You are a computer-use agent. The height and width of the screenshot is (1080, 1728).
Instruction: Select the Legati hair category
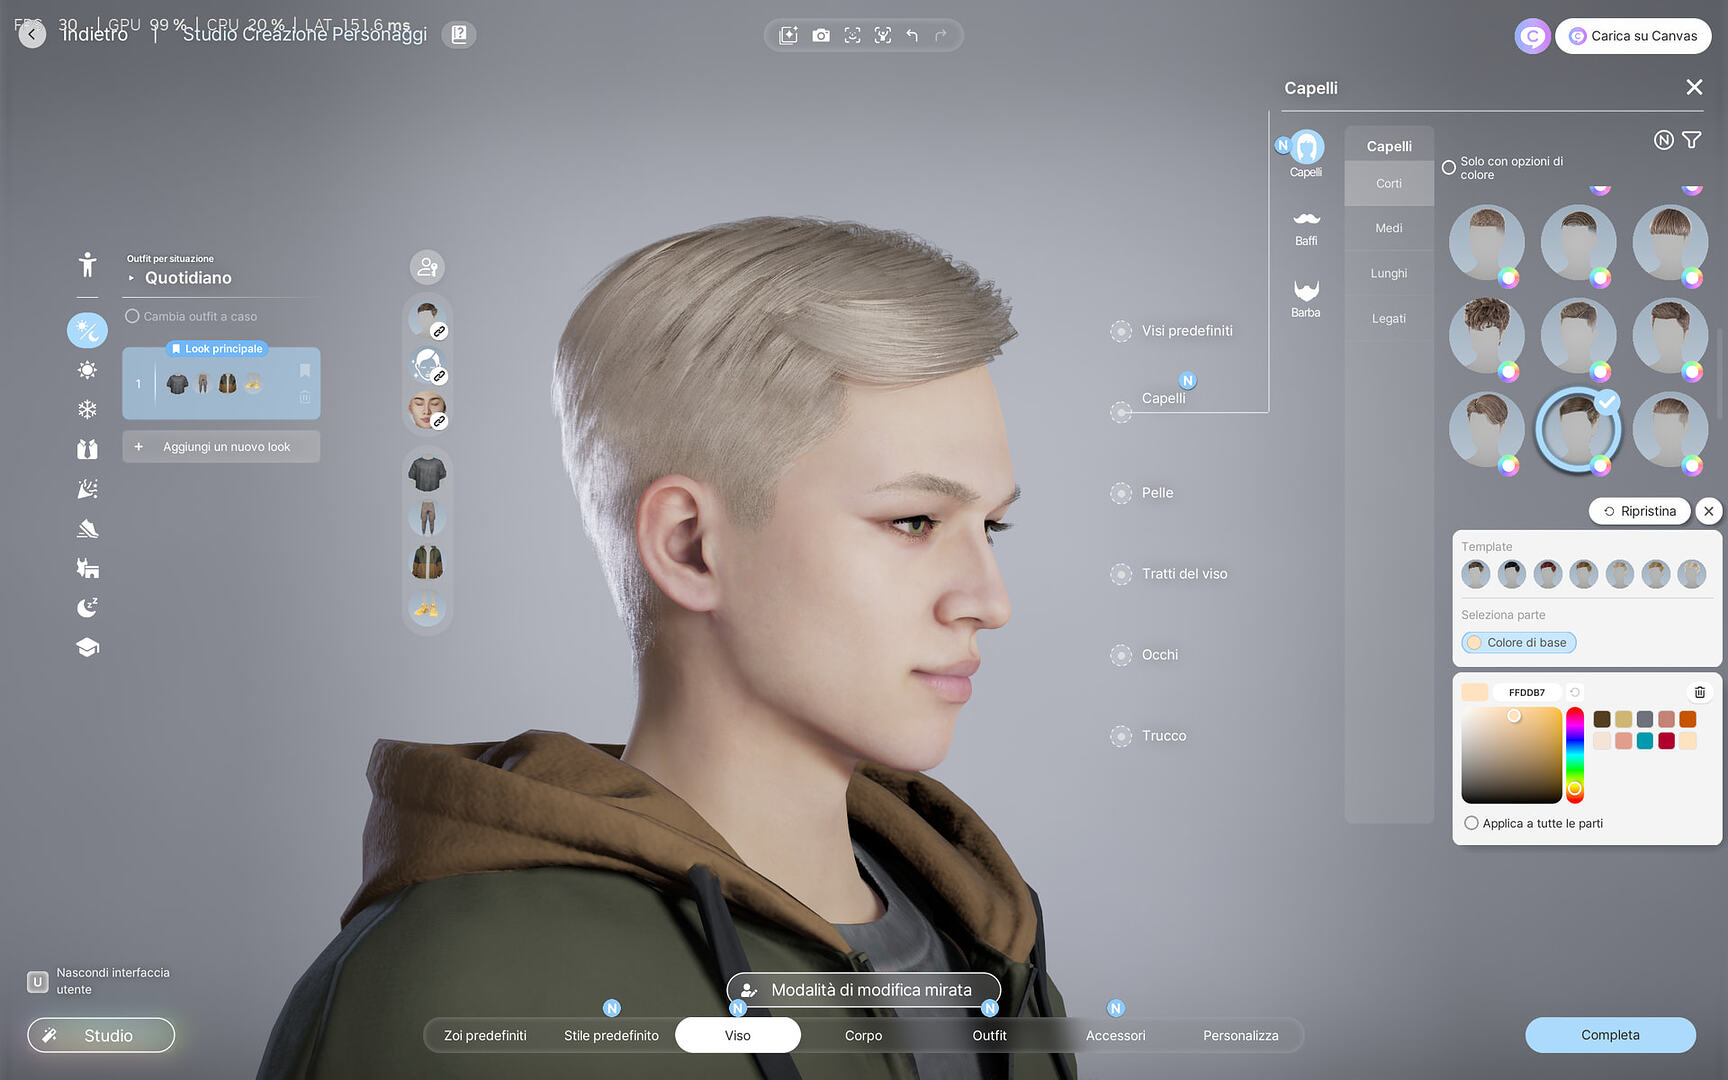tap(1389, 318)
